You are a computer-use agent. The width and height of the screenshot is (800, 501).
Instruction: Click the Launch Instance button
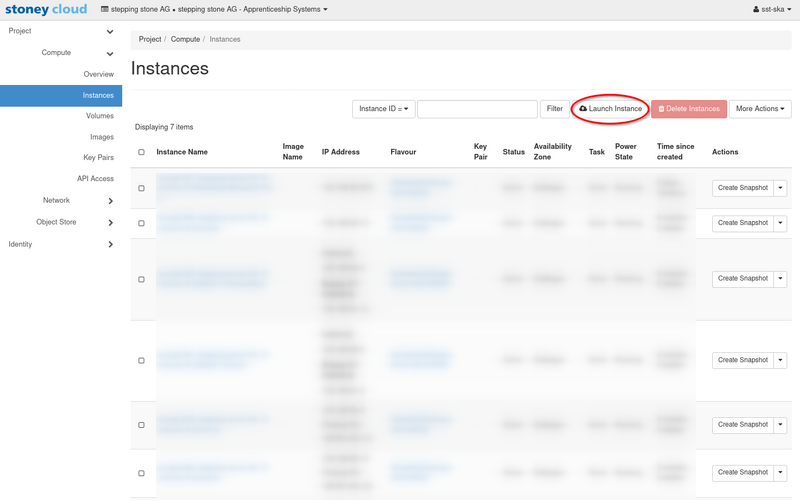pos(610,109)
